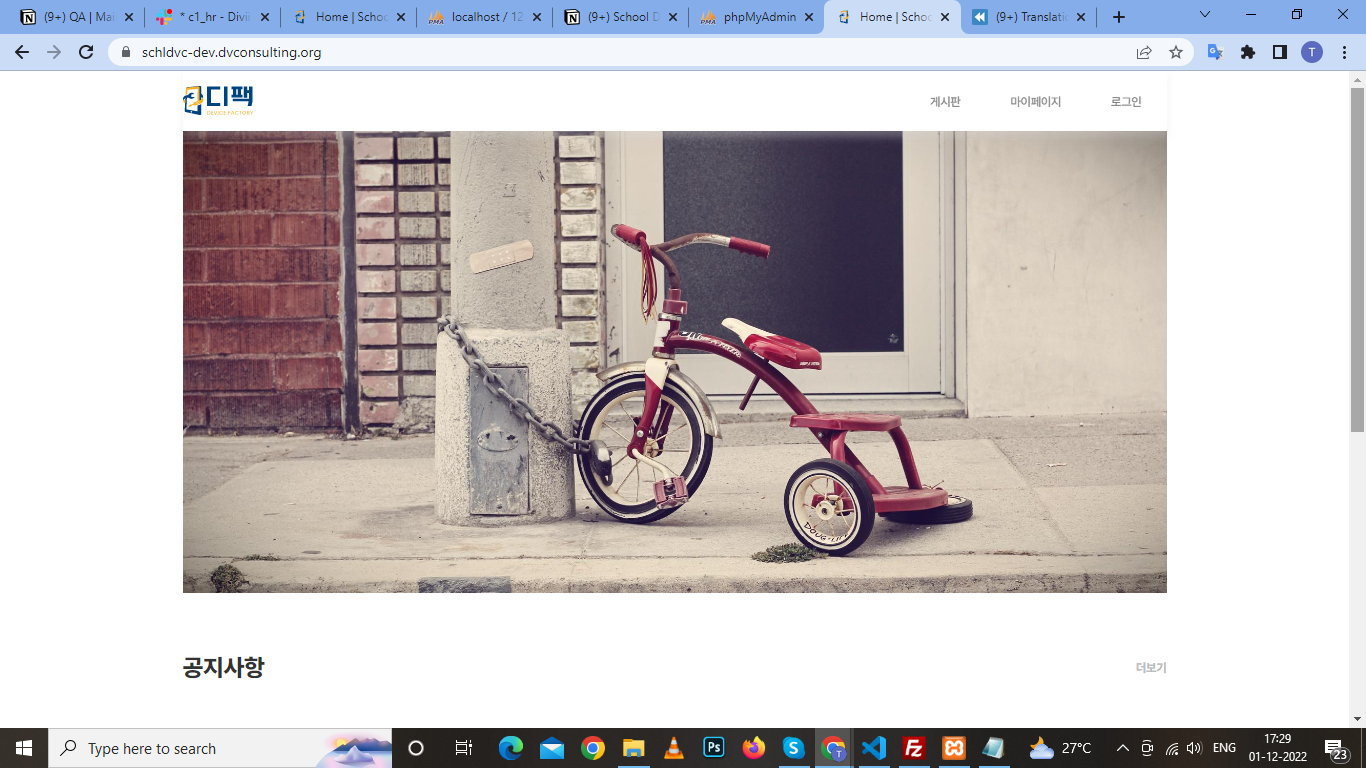This screenshot has width=1366, height=768.
Task: Open the Share this page icon
Action: coord(1144,52)
